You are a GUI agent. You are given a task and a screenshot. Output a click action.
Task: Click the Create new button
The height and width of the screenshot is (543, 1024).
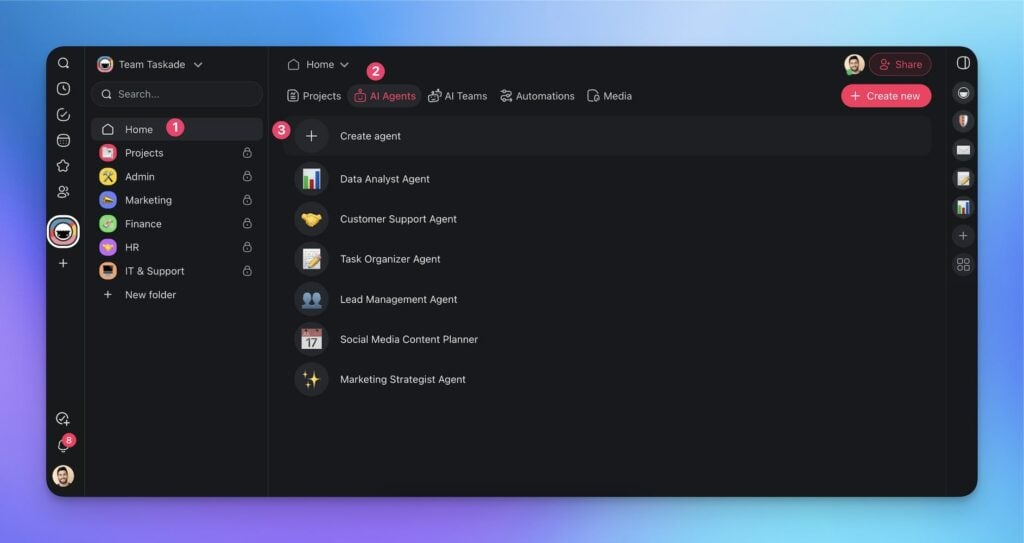coord(885,96)
